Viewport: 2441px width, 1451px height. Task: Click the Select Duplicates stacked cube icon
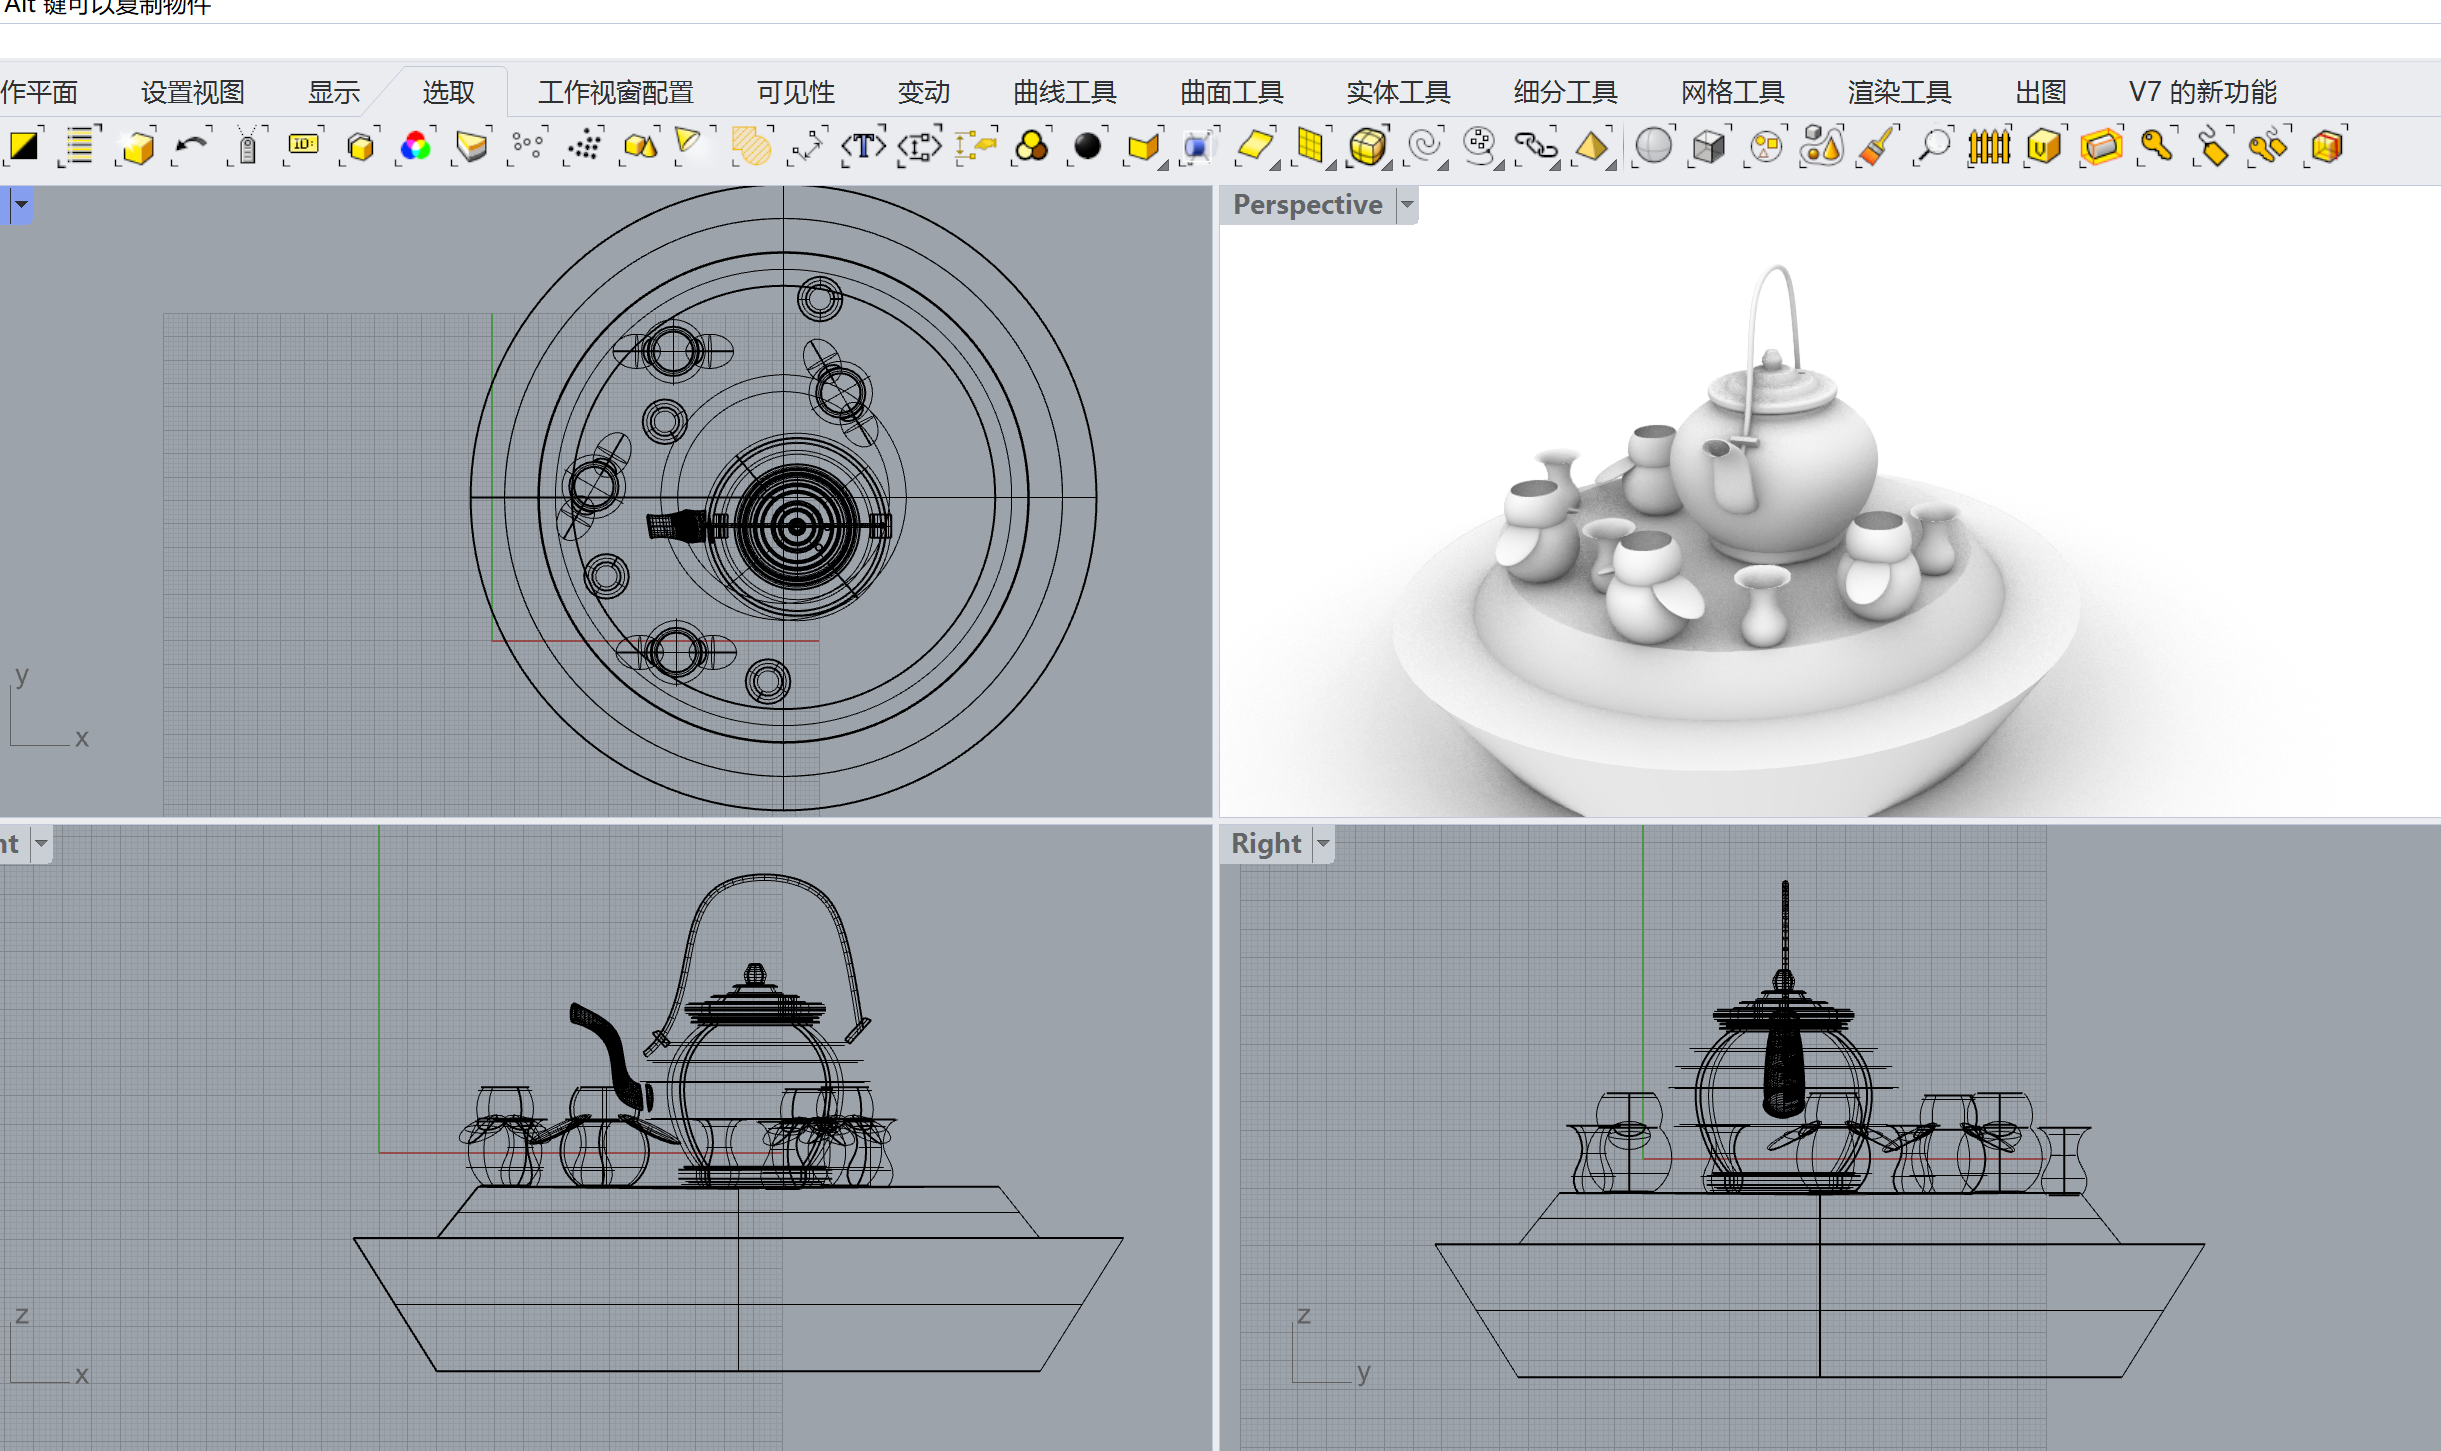360,147
